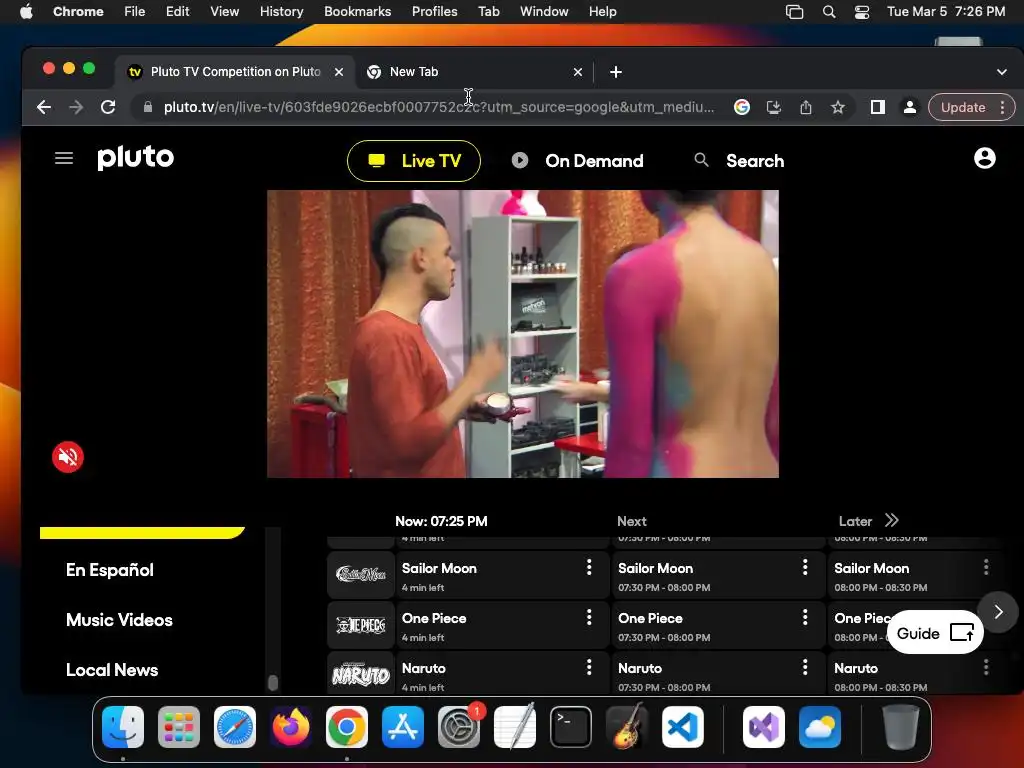Click the category list scrollbar thumb
Viewport: 1024px width, 768px height.
(x=273, y=682)
